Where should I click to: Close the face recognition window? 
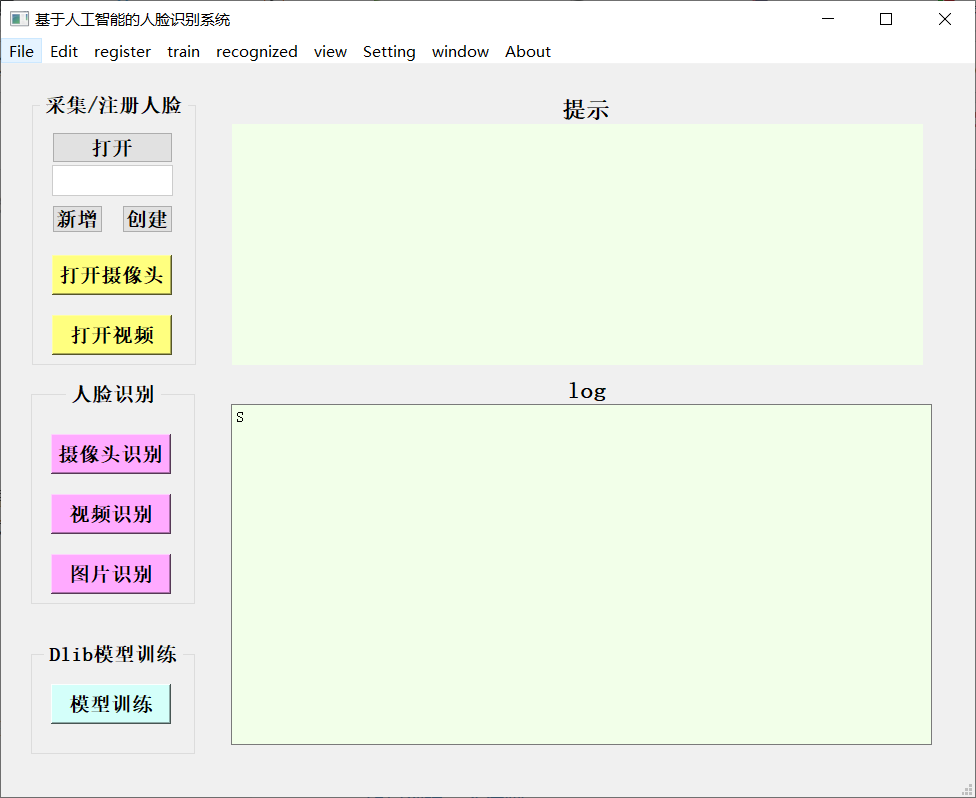[944, 19]
